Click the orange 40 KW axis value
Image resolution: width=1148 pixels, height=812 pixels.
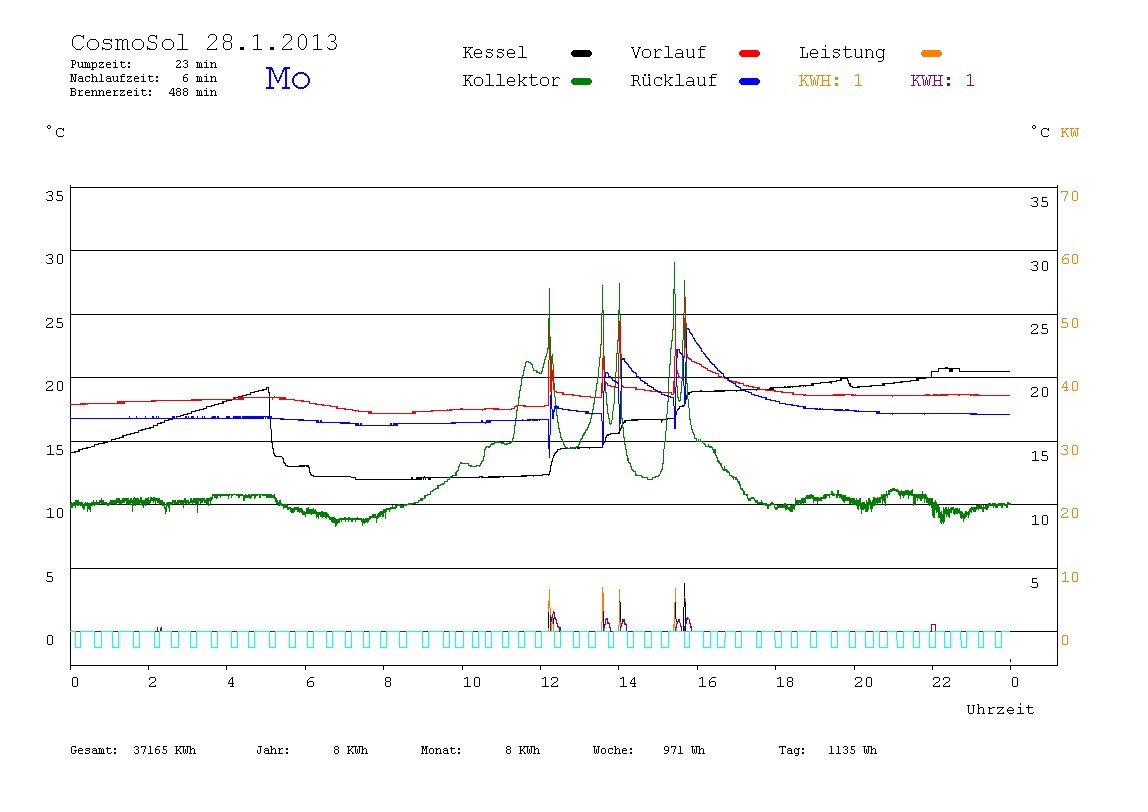(x=1070, y=387)
